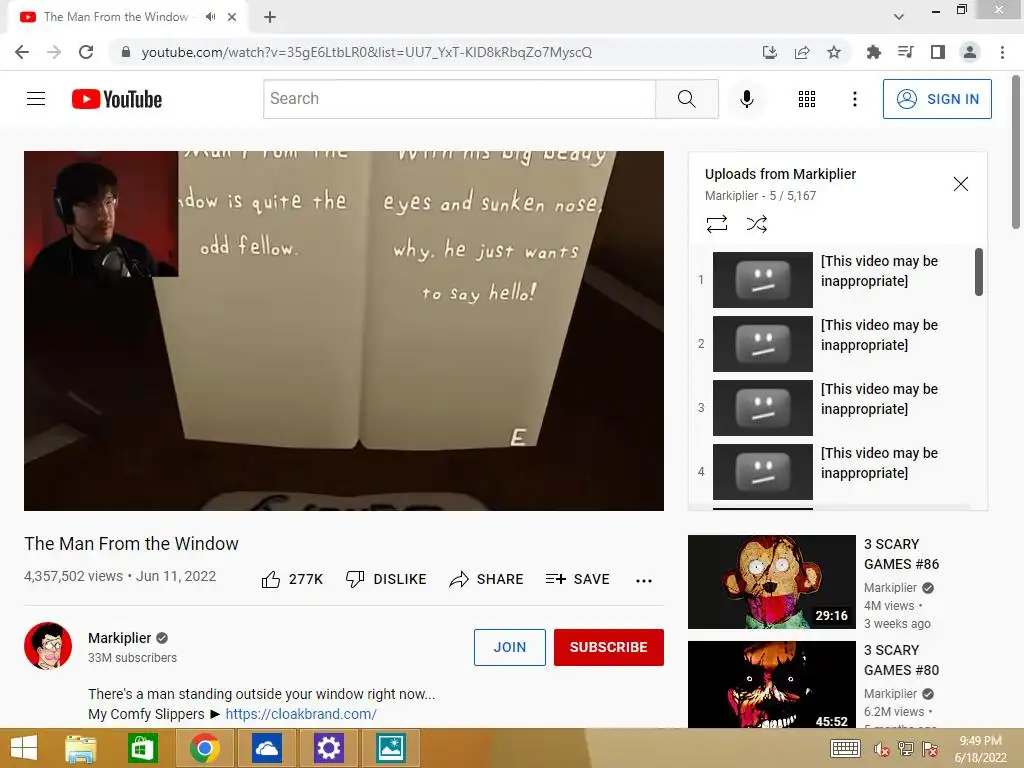Open more actions ellipsis under video

pos(644,581)
